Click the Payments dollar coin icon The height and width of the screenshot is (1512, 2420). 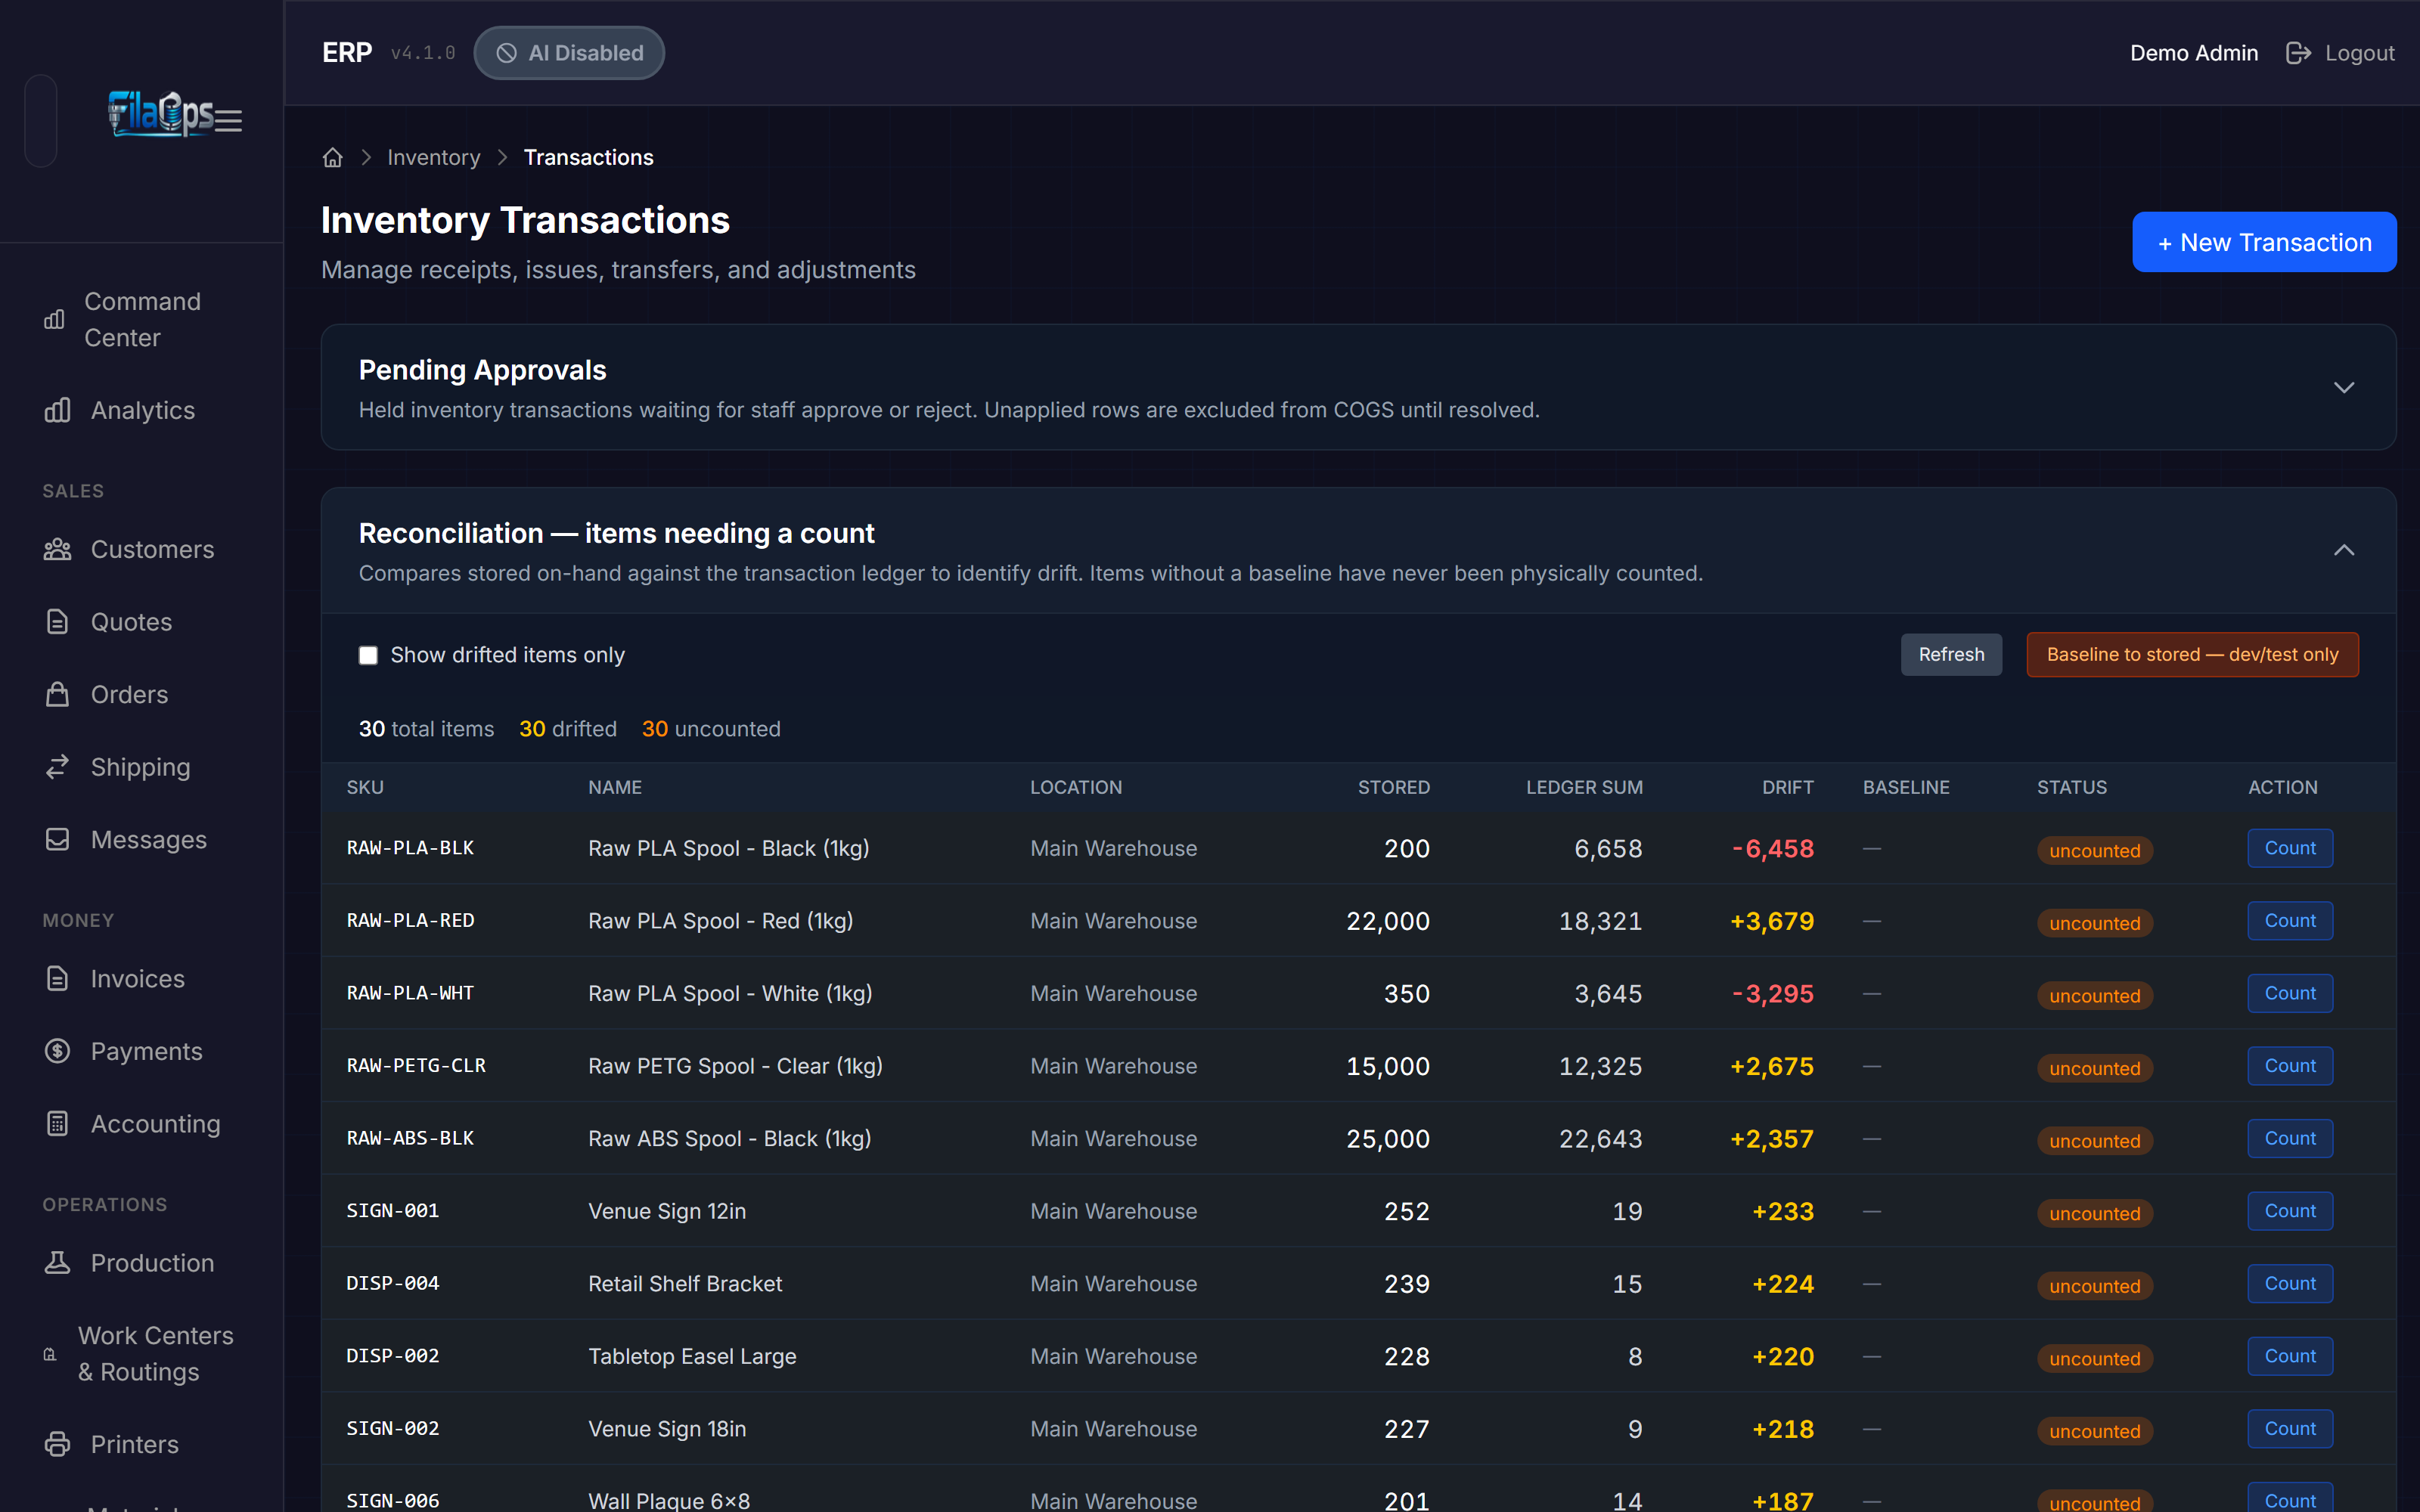point(57,1051)
